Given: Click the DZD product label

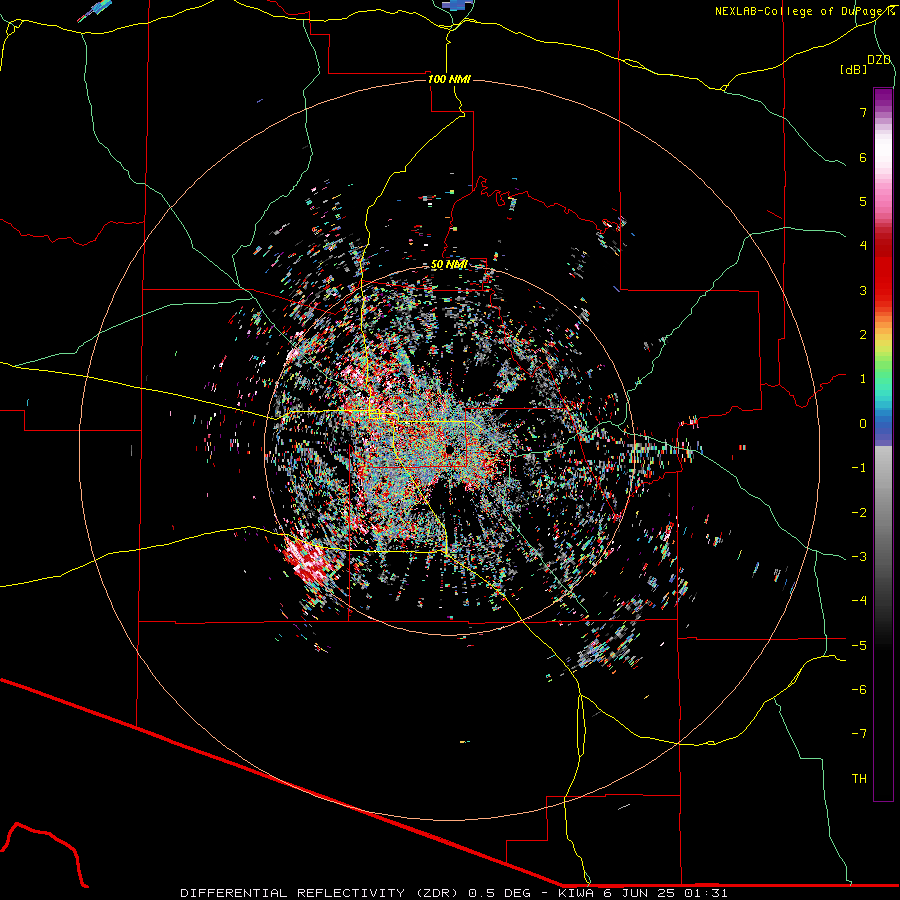Looking at the screenshot, I should pos(879,59).
